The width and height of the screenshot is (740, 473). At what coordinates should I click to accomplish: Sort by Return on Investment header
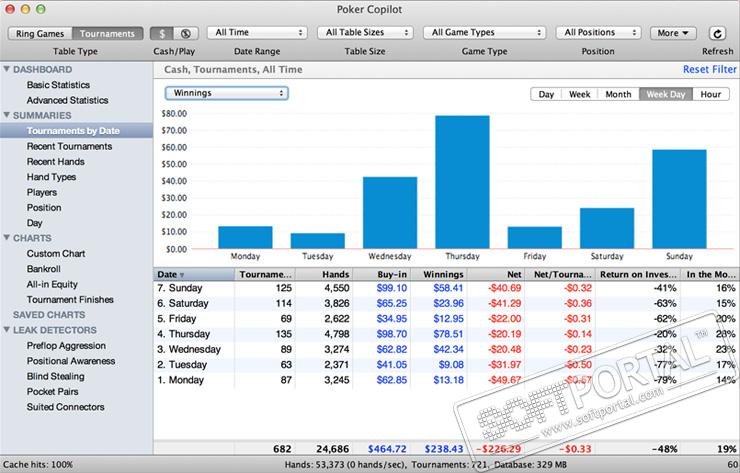pyautogui.click(x=638, y=274)
